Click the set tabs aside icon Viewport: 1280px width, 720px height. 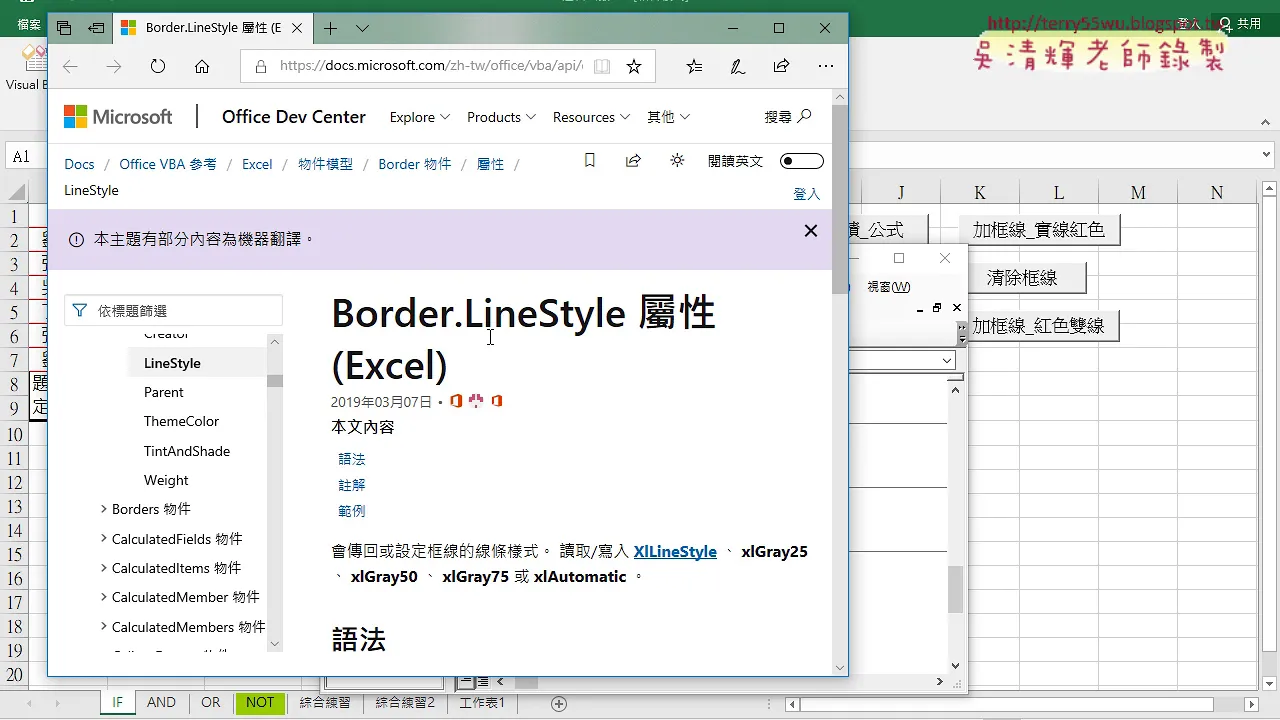pyautogui.click(x=96, y=28)
